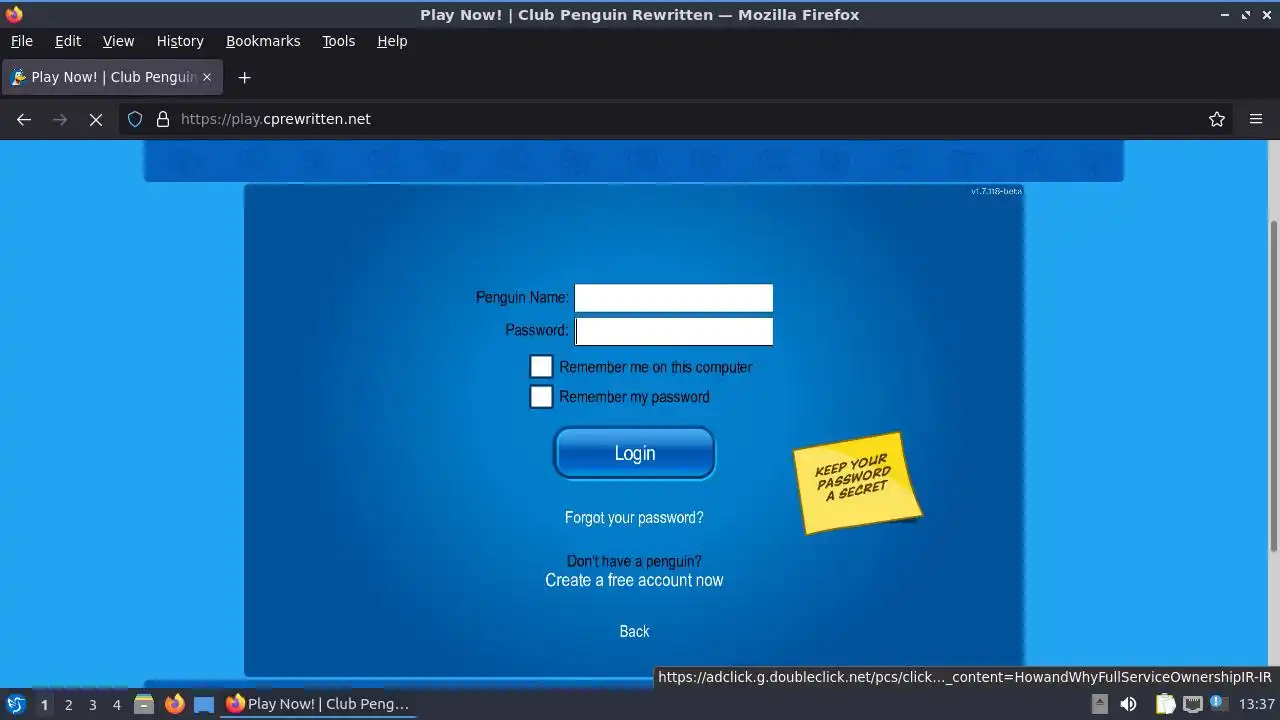This screenshot has width=1280, height=720.
Task: Check 'Remember me on this computer' box
Action: 541,367
